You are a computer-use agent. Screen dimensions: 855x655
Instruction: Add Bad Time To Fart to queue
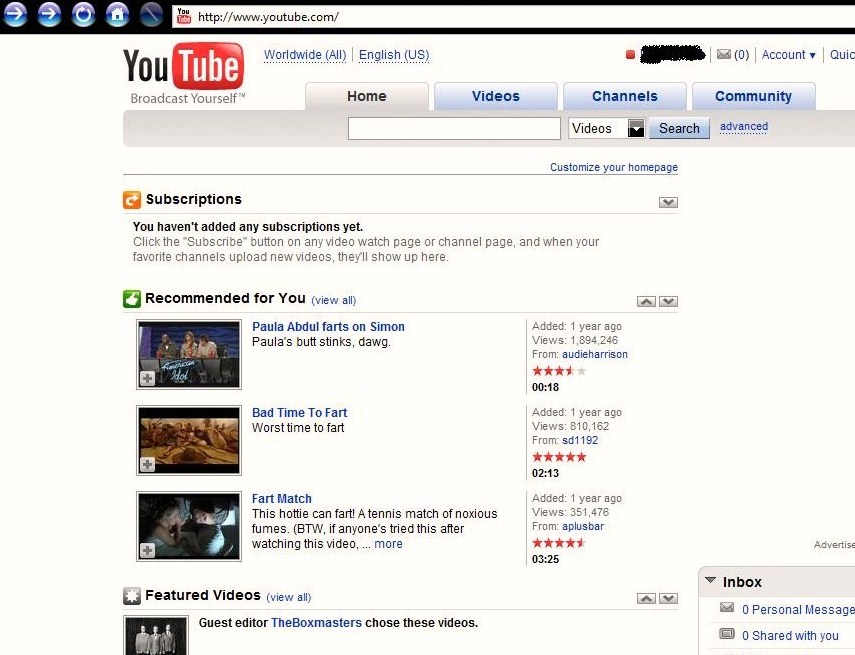tap(147, 464)
